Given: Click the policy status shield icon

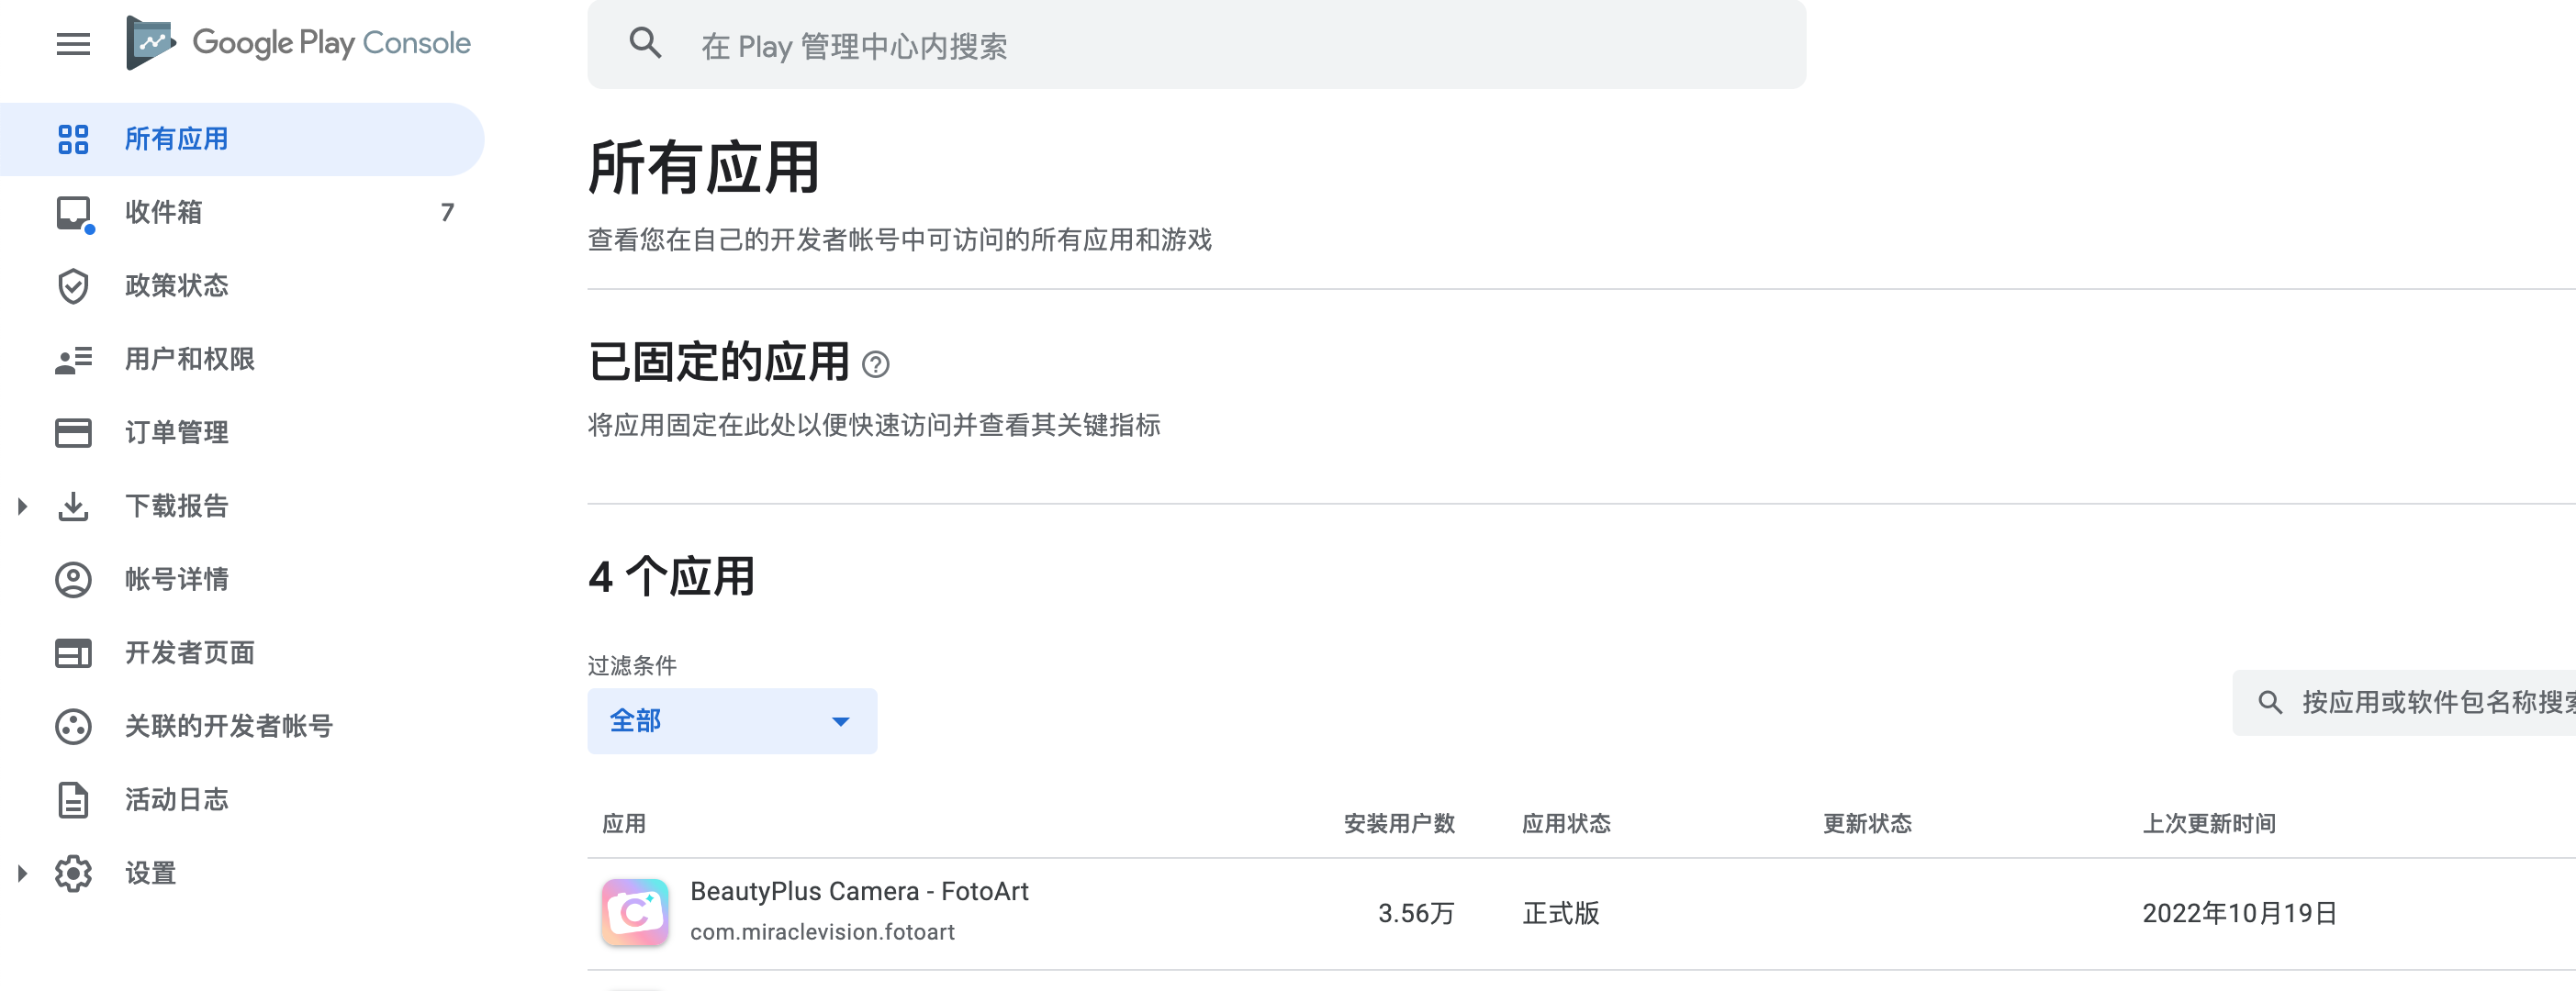Looking at the screenshot, I should coord(73,286).
